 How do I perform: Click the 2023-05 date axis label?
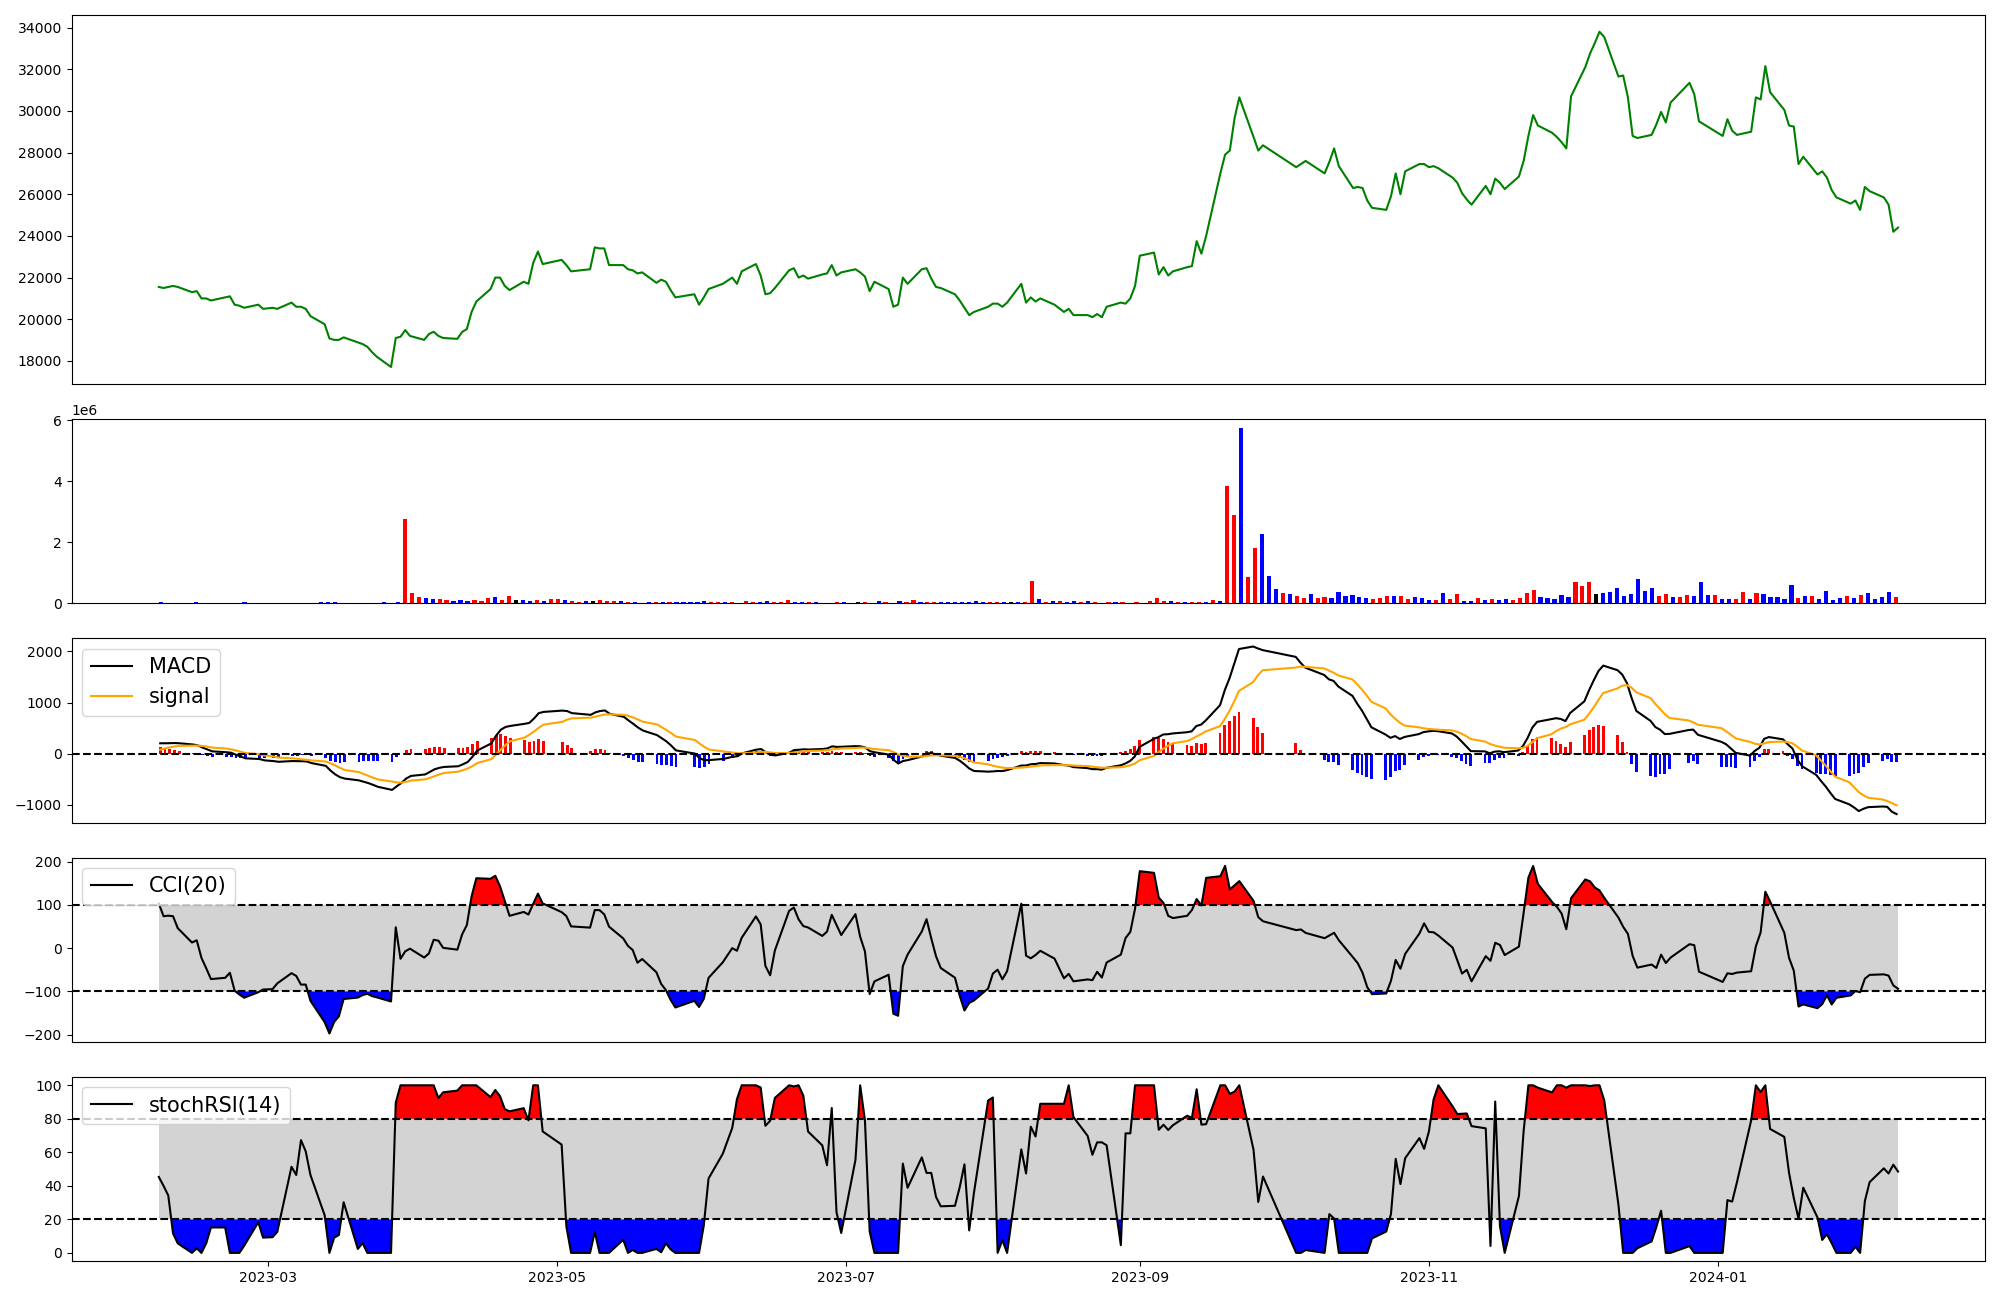557,1277
